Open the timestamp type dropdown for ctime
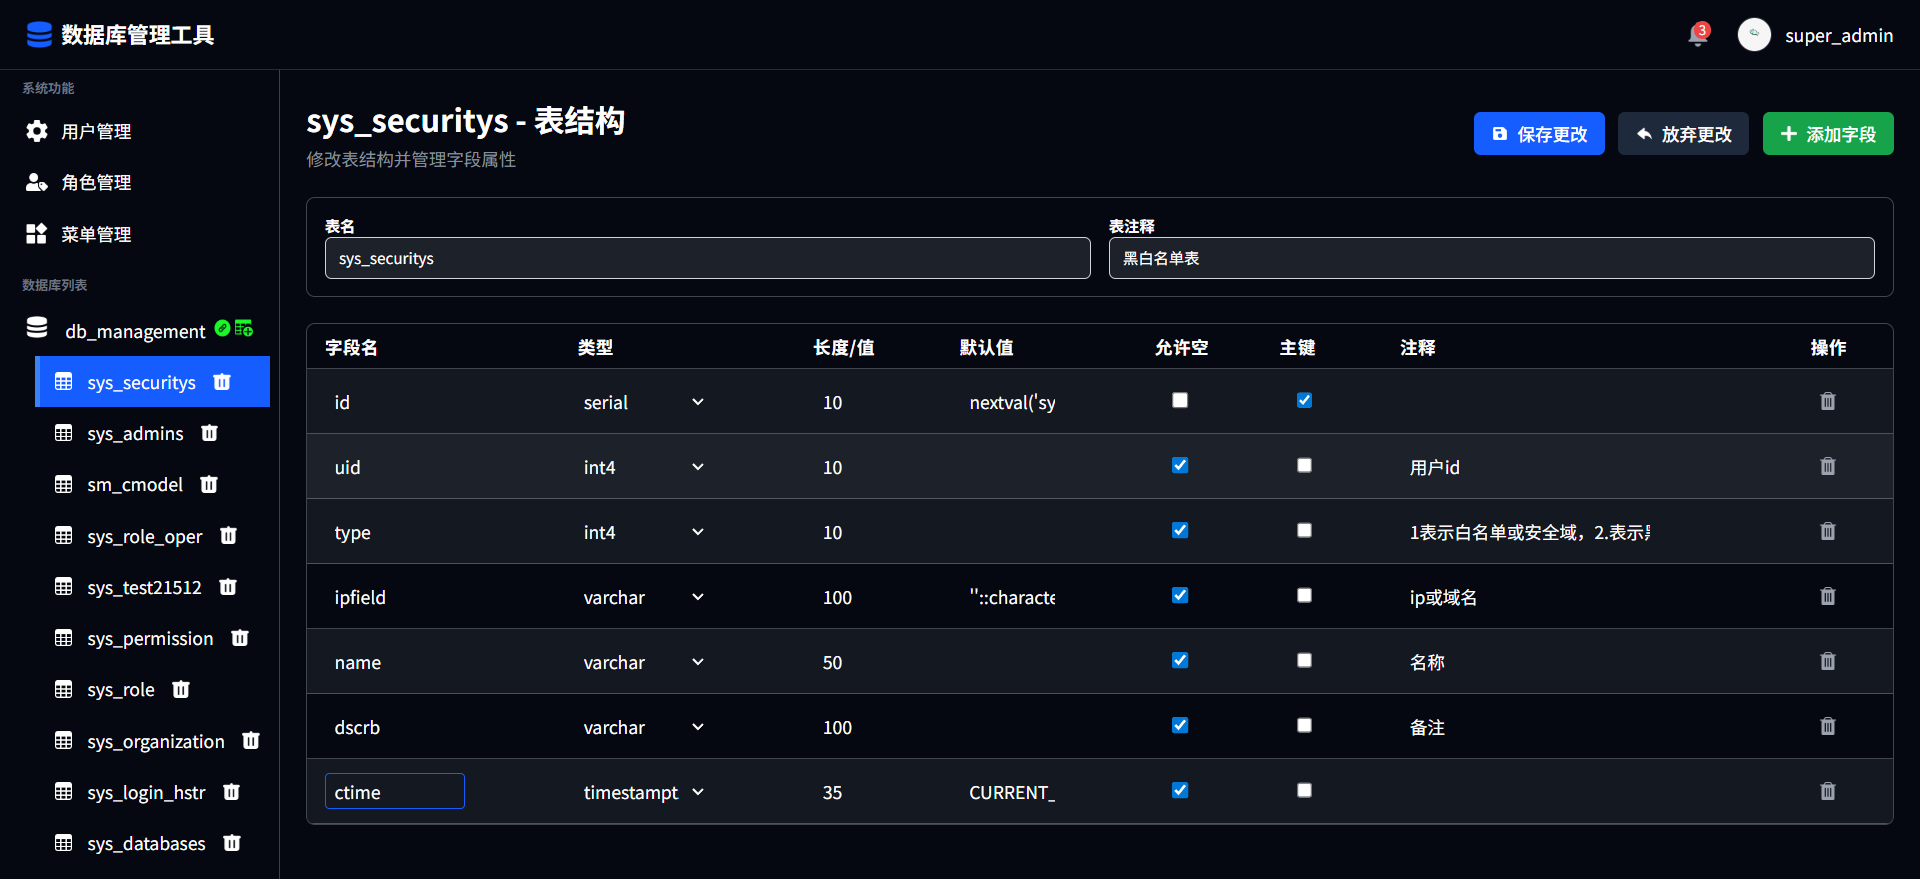The width and height of the screenshot is (1920, 879). click(x=644, y=792)
